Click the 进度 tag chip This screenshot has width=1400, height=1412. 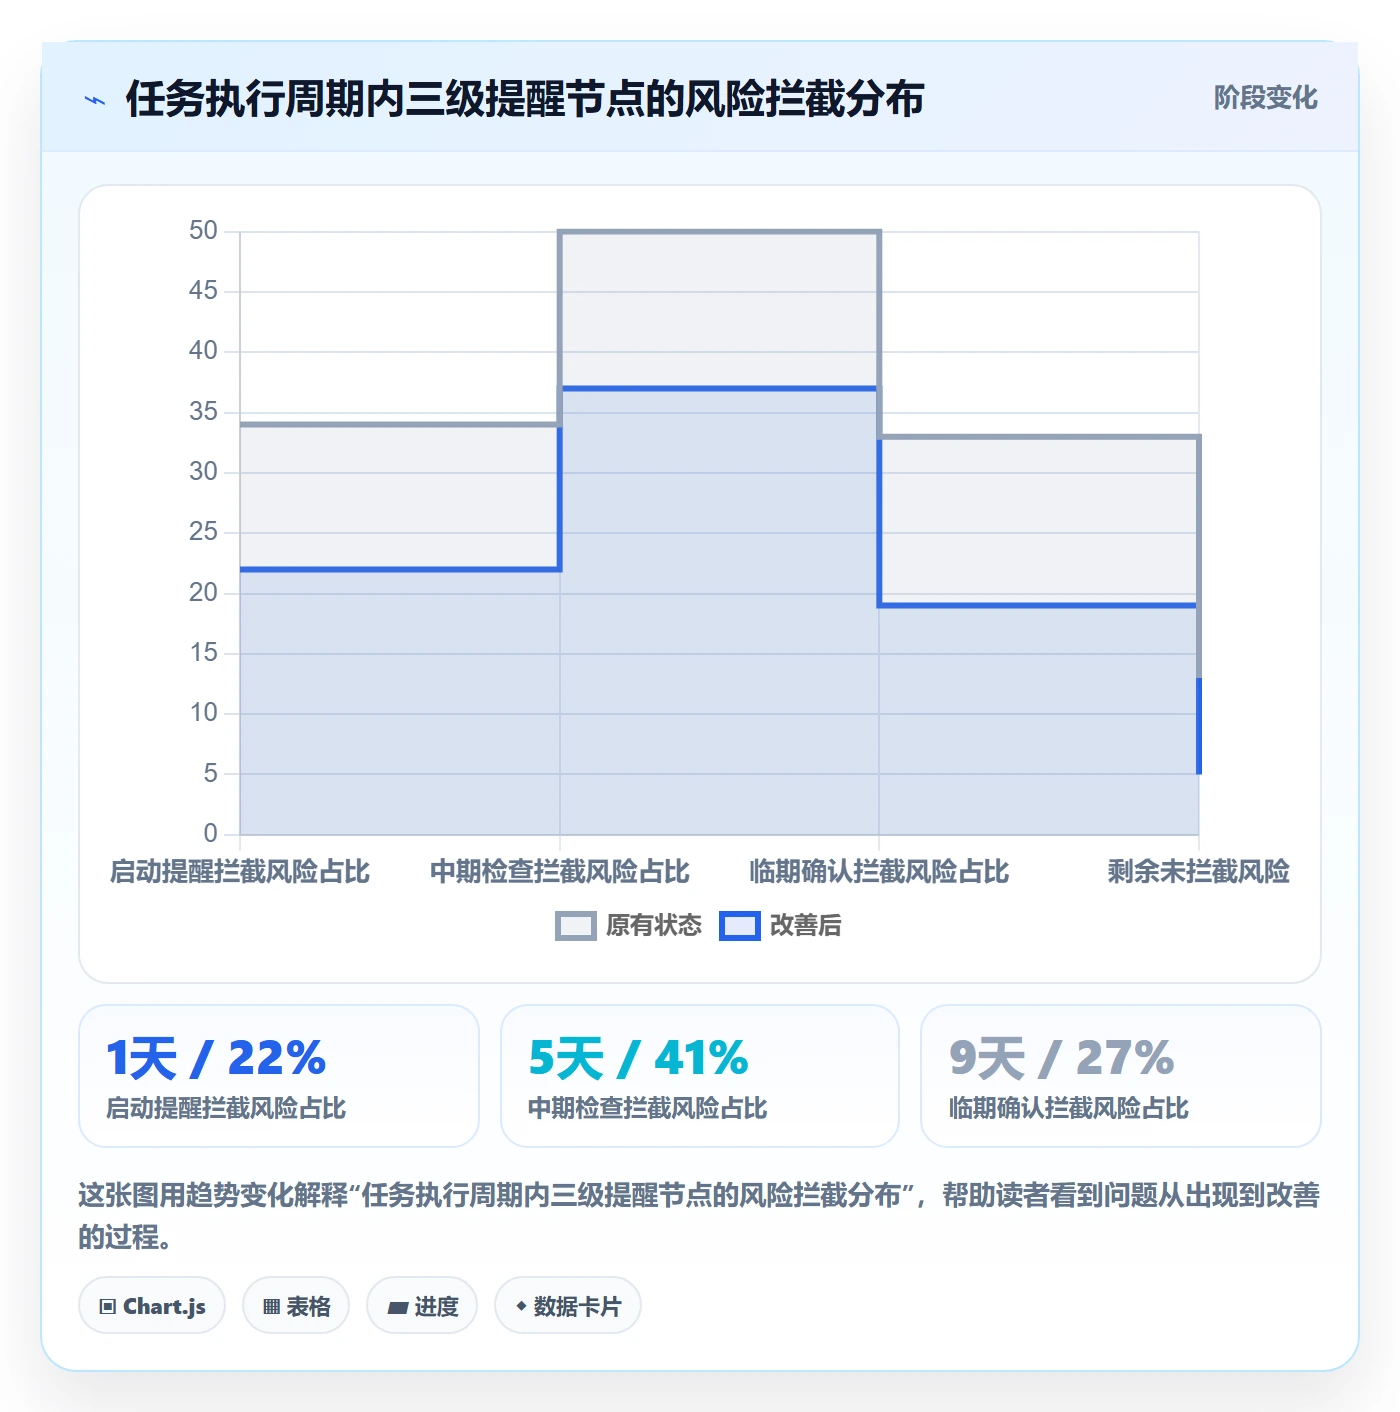point(422,1306)
